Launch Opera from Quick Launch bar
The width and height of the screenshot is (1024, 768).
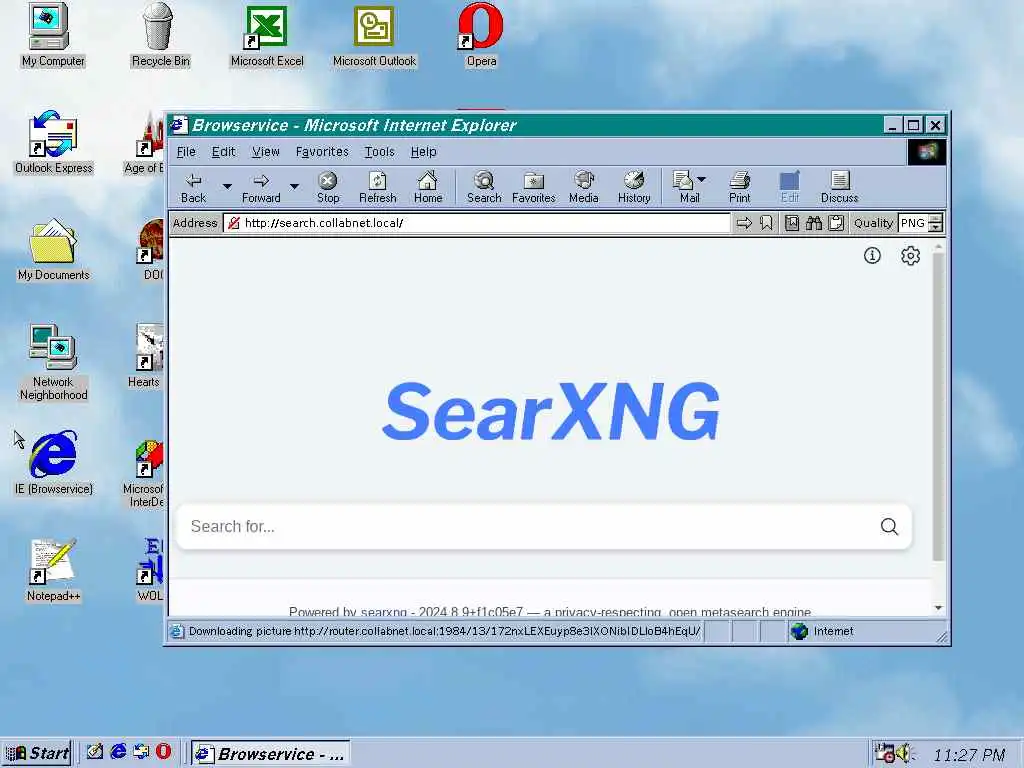click(163, 752)
